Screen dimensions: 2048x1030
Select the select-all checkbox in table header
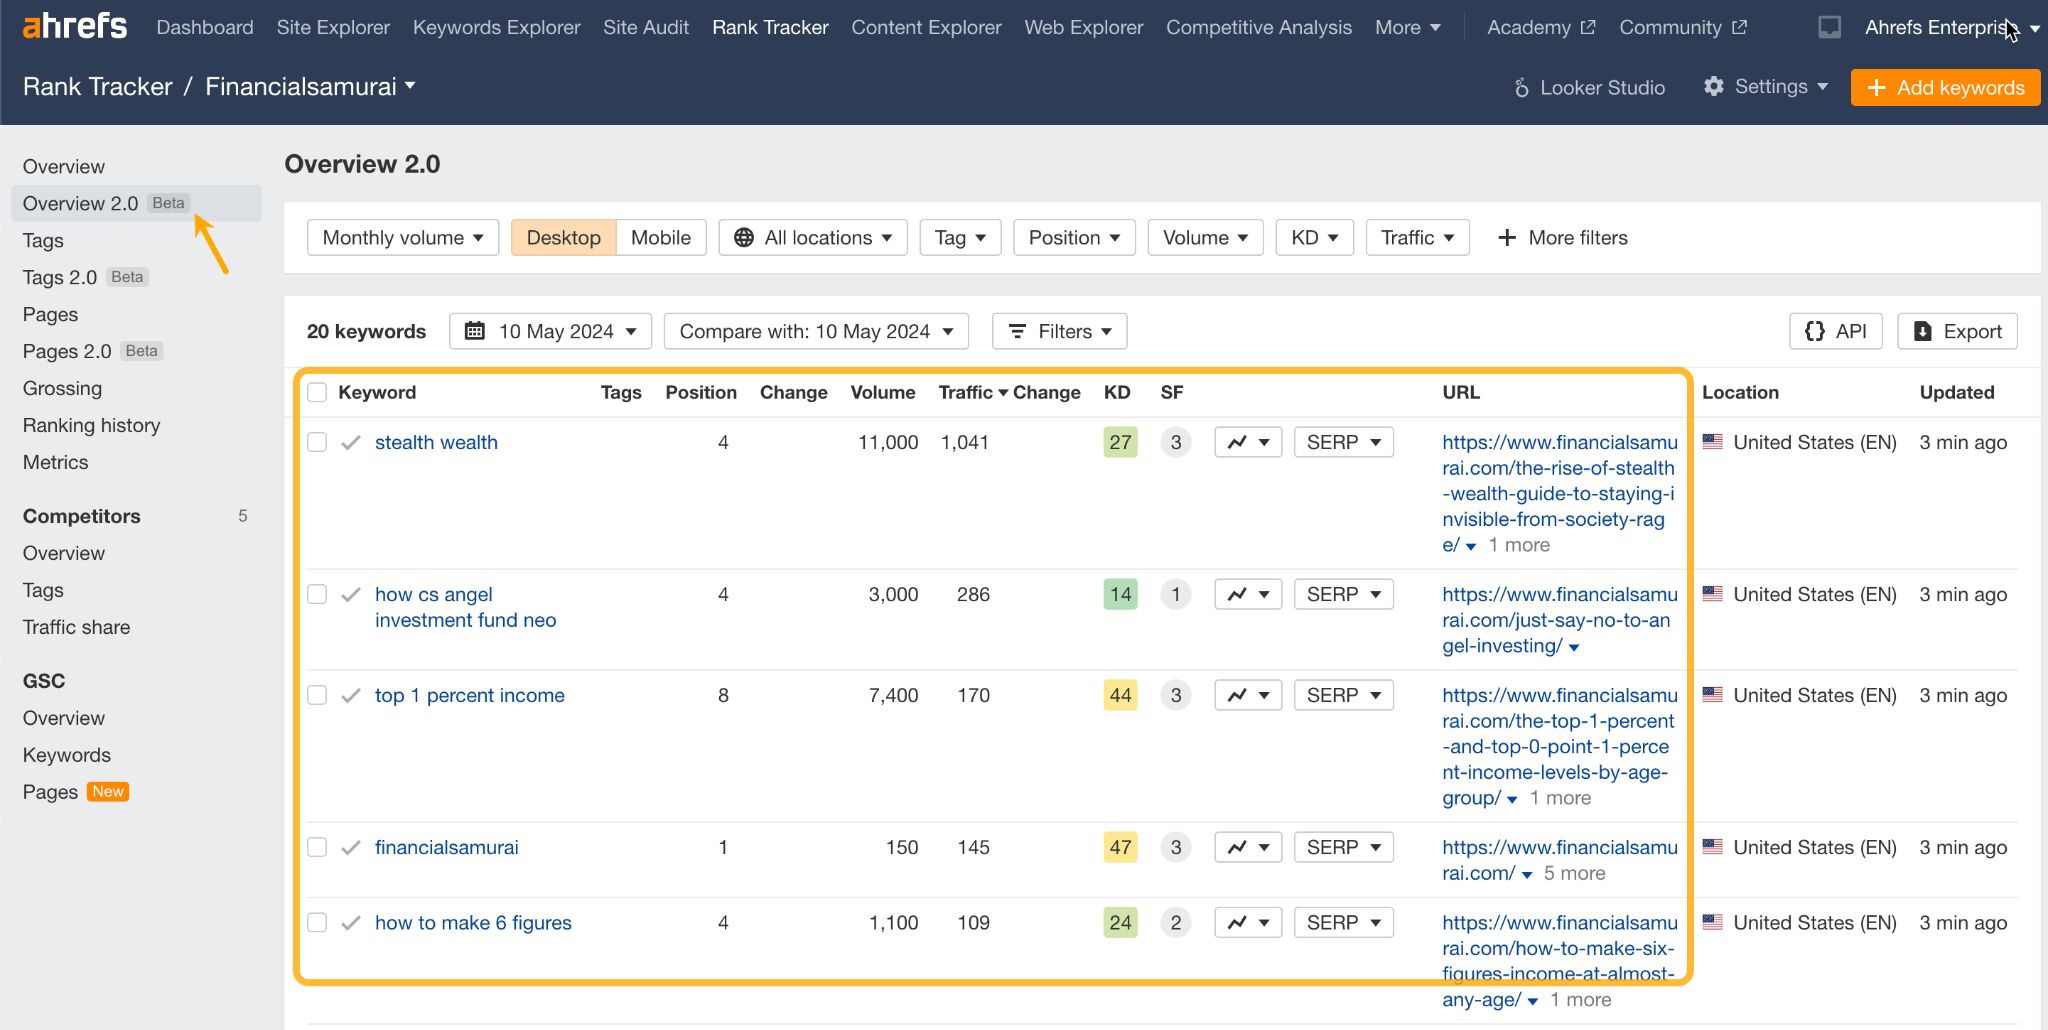tap(317, 392)
